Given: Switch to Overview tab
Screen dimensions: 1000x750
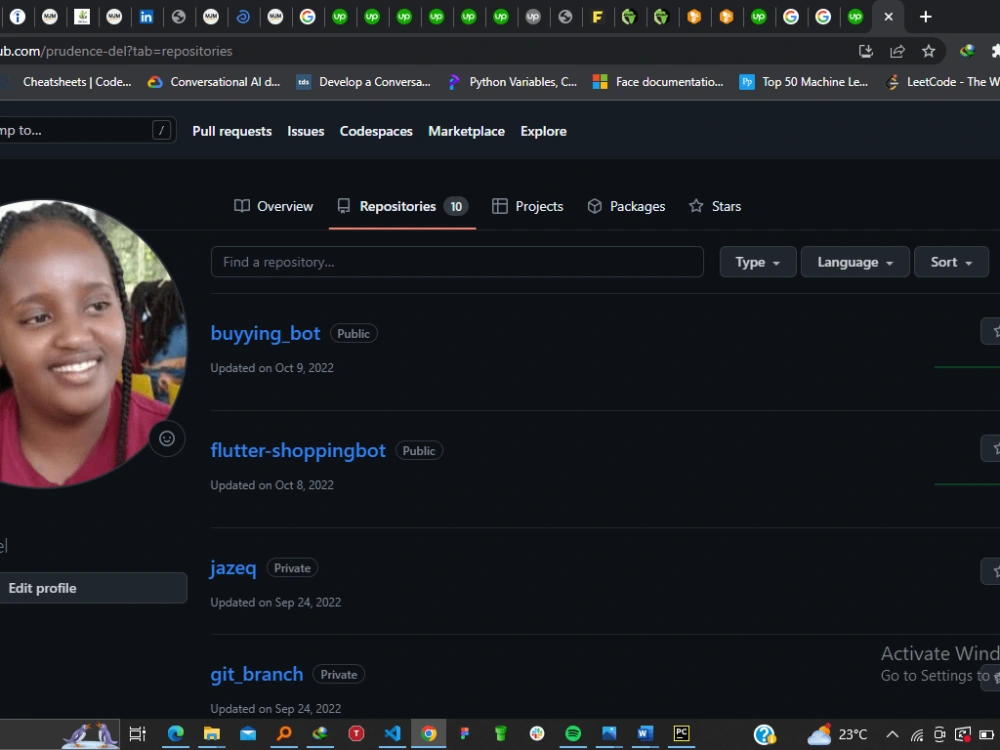Looking at the screenshot, I should tap(274, 206).
